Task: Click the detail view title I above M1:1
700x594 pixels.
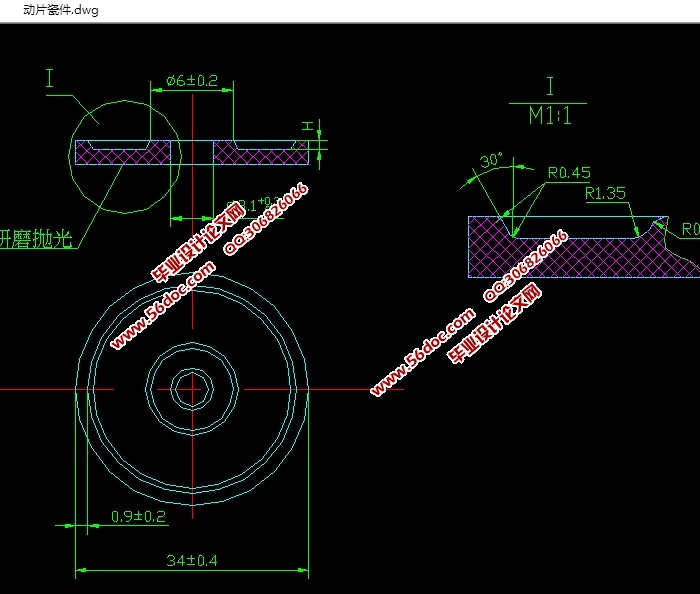Action: point(549,86)
